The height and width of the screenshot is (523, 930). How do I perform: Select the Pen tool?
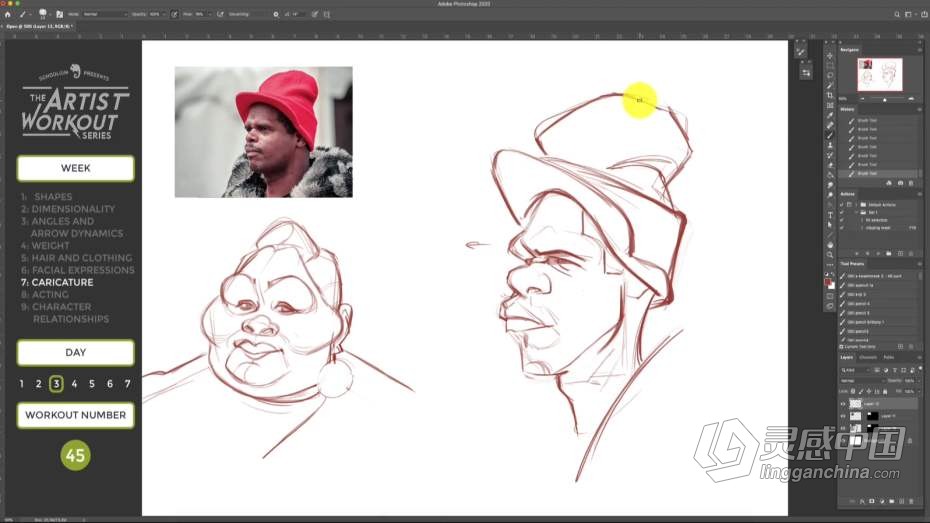coord(830,205)
